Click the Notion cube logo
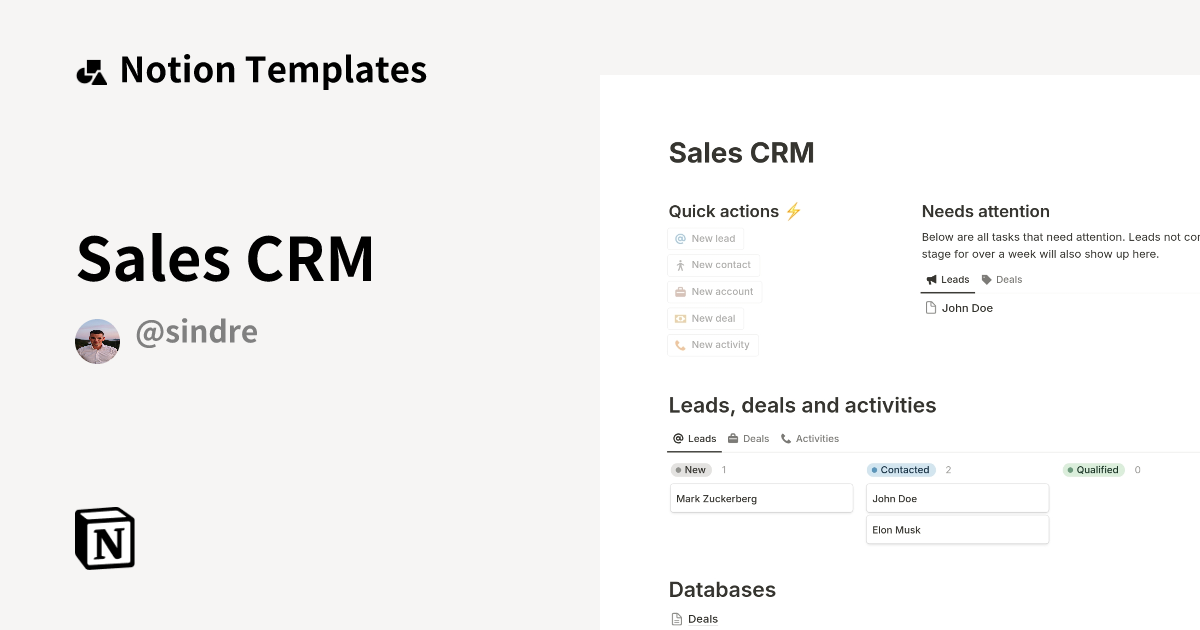The image size is (1200, 630). coord(105,538)
